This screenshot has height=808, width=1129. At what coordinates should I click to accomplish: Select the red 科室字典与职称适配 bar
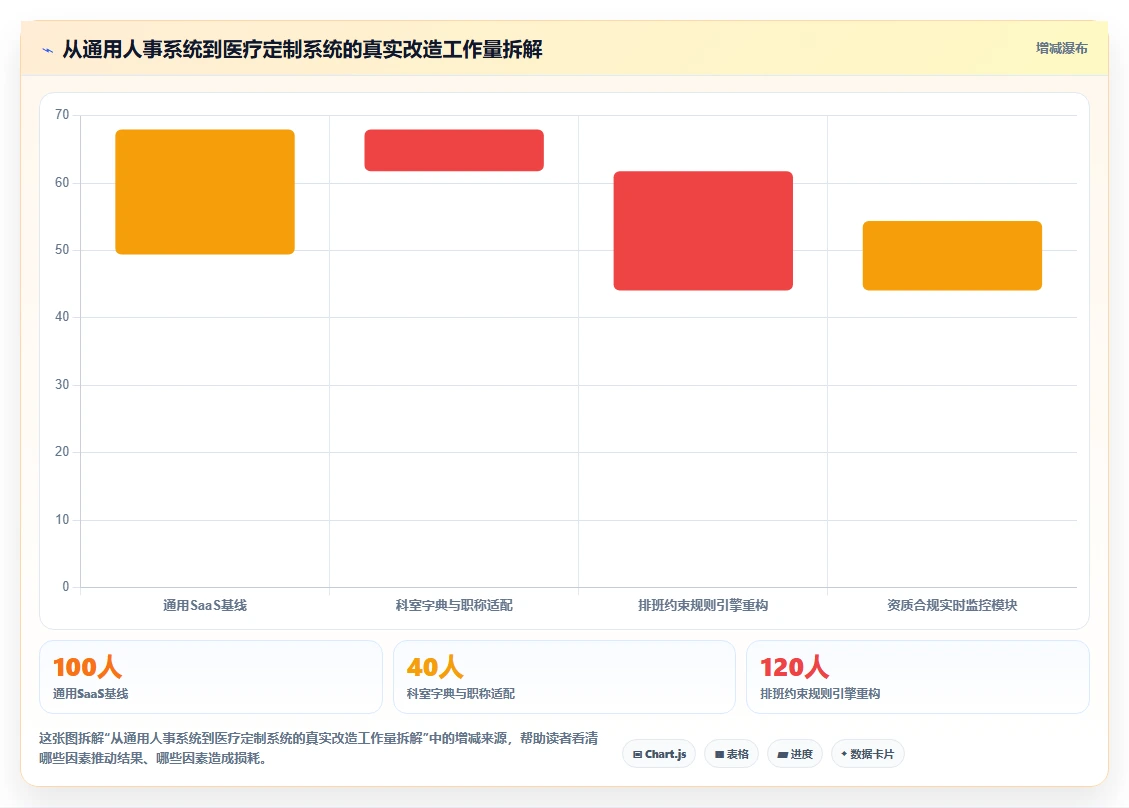point(454,150)
